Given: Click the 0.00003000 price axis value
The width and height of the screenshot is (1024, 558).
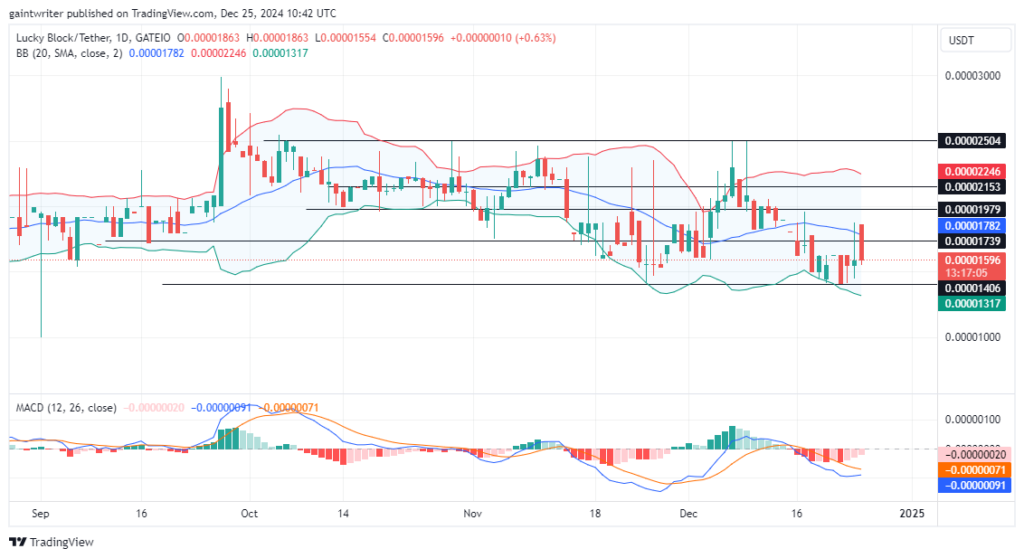Looking at the screenshot, I should [972, 76].
